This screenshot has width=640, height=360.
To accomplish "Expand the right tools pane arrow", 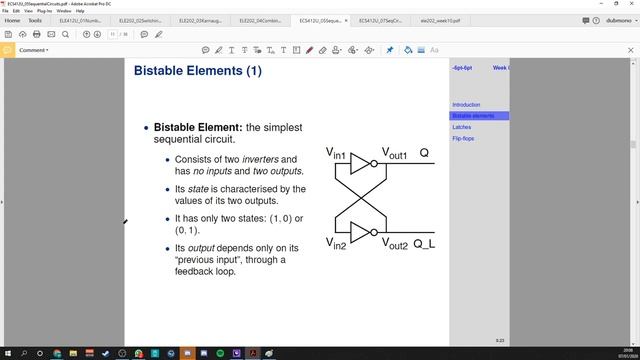I will coord(638,202).
